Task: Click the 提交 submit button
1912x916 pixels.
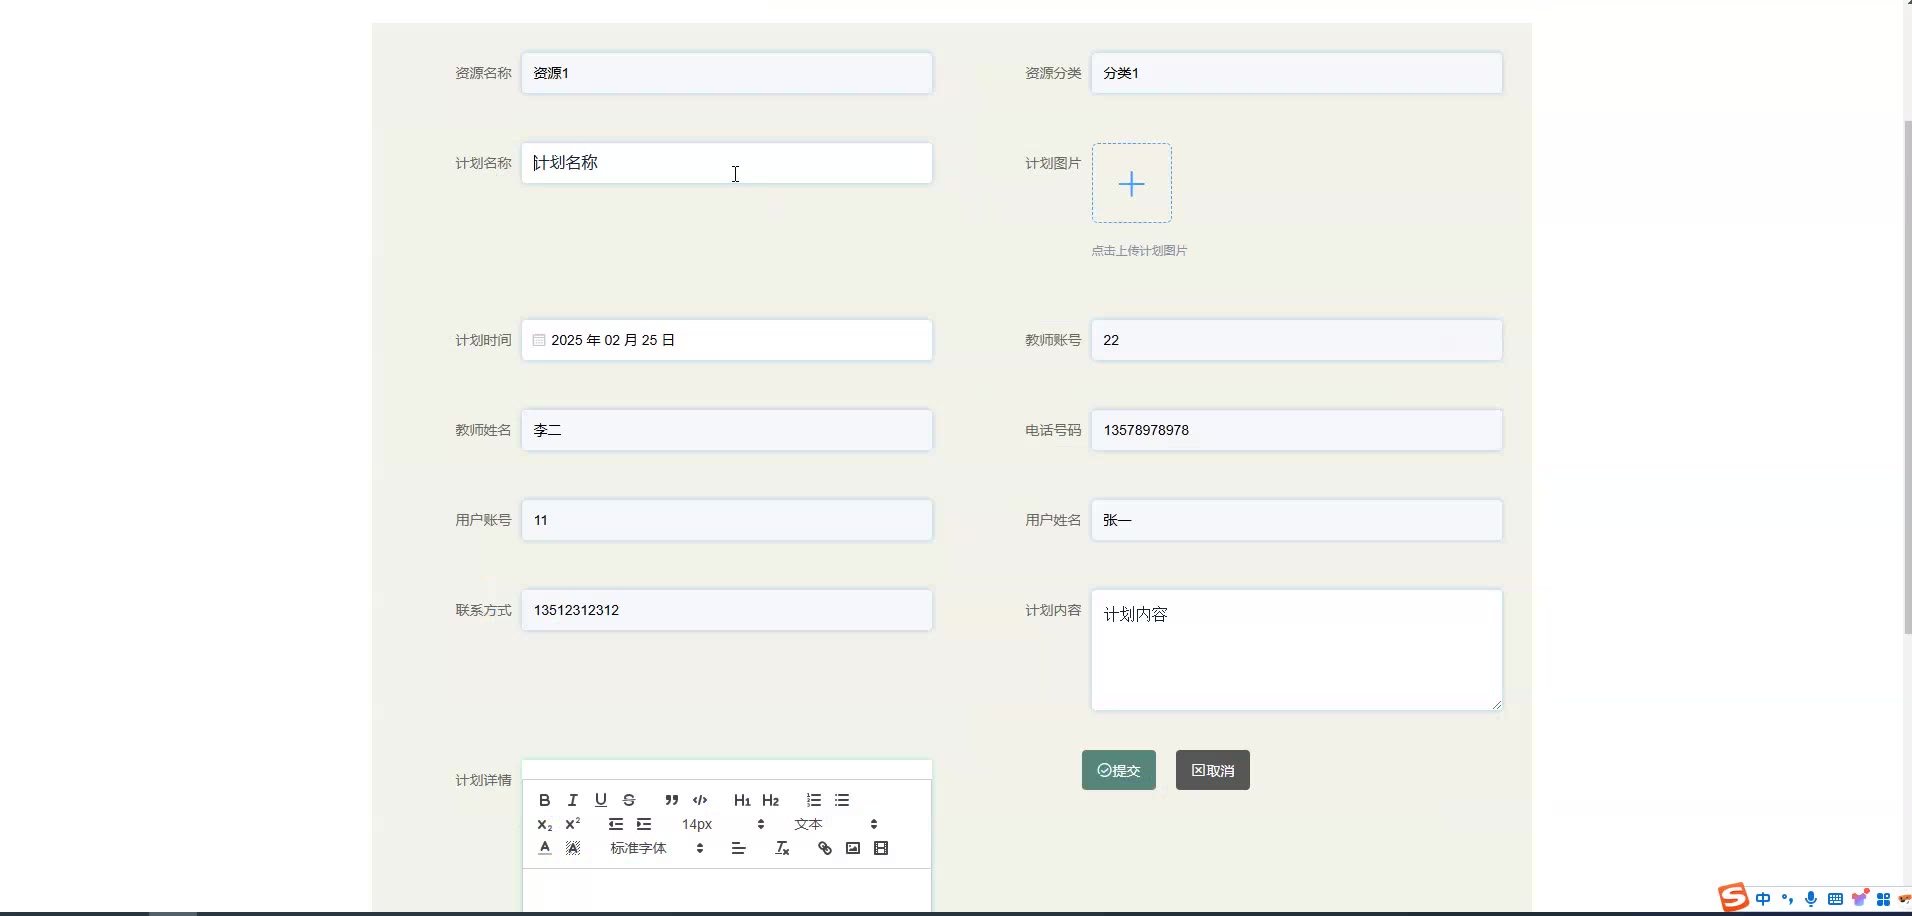Action: point(1118,770)
